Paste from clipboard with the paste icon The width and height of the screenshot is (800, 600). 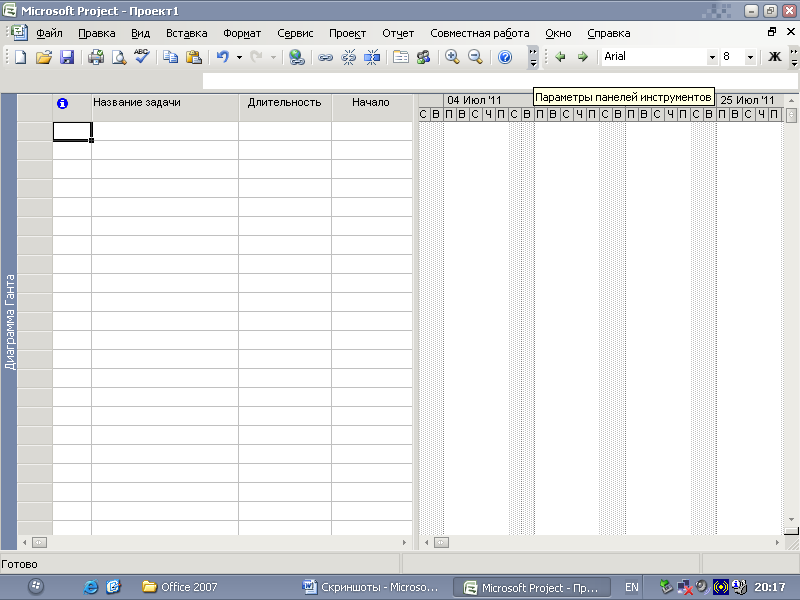[194, 57]
